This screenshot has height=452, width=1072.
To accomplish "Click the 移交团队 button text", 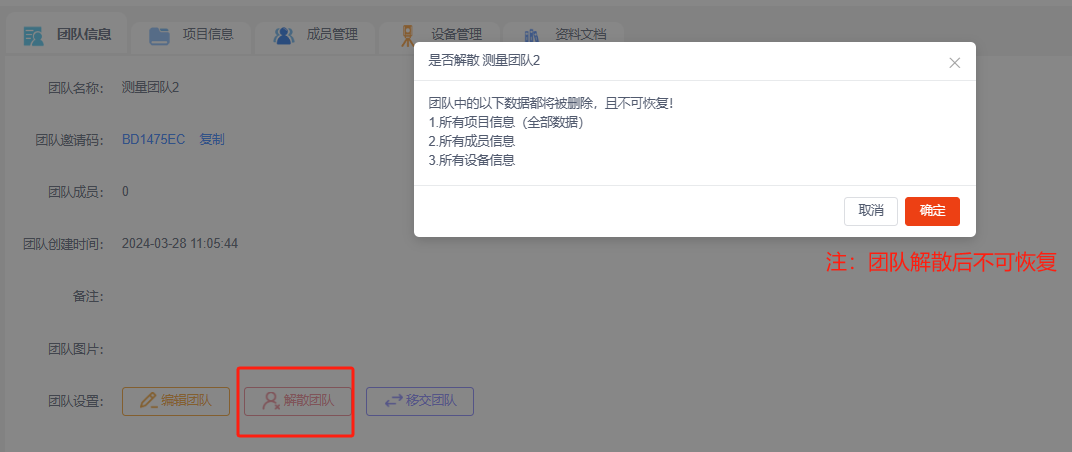I will tap(431, 401).
